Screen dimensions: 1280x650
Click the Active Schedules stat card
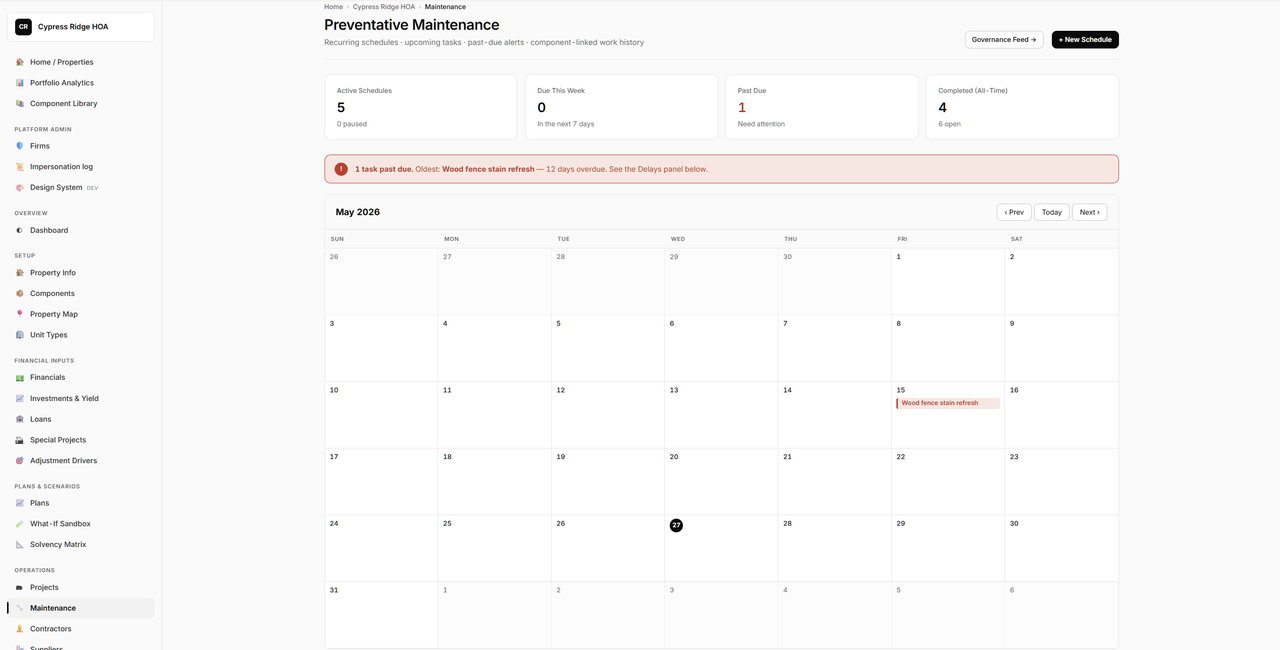click(421, 107)
